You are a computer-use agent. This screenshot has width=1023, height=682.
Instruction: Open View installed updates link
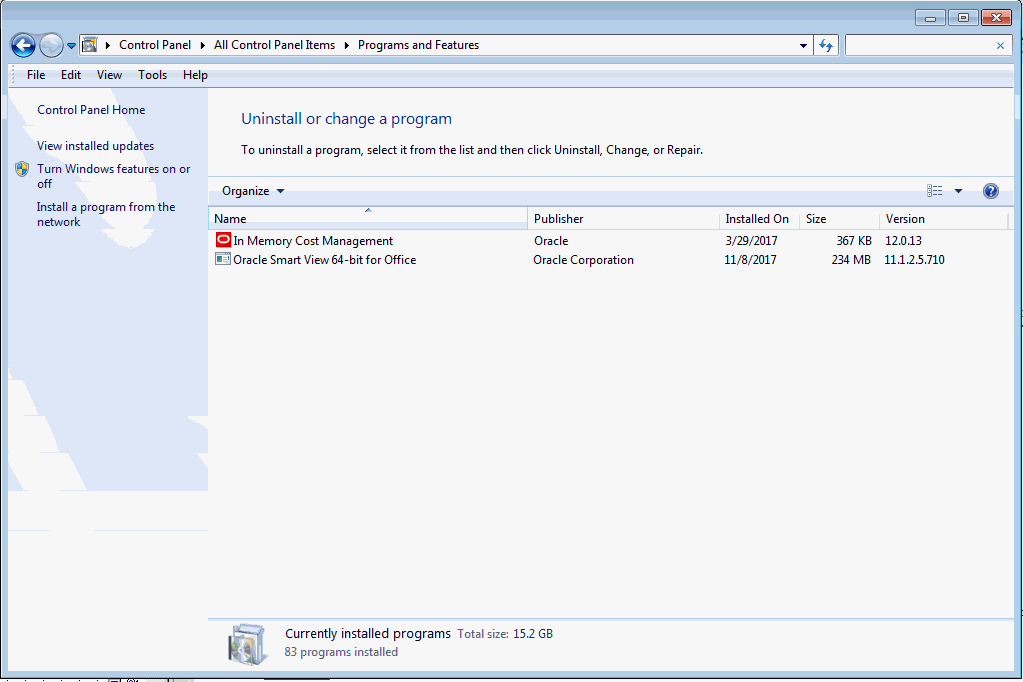click(95, 146)
